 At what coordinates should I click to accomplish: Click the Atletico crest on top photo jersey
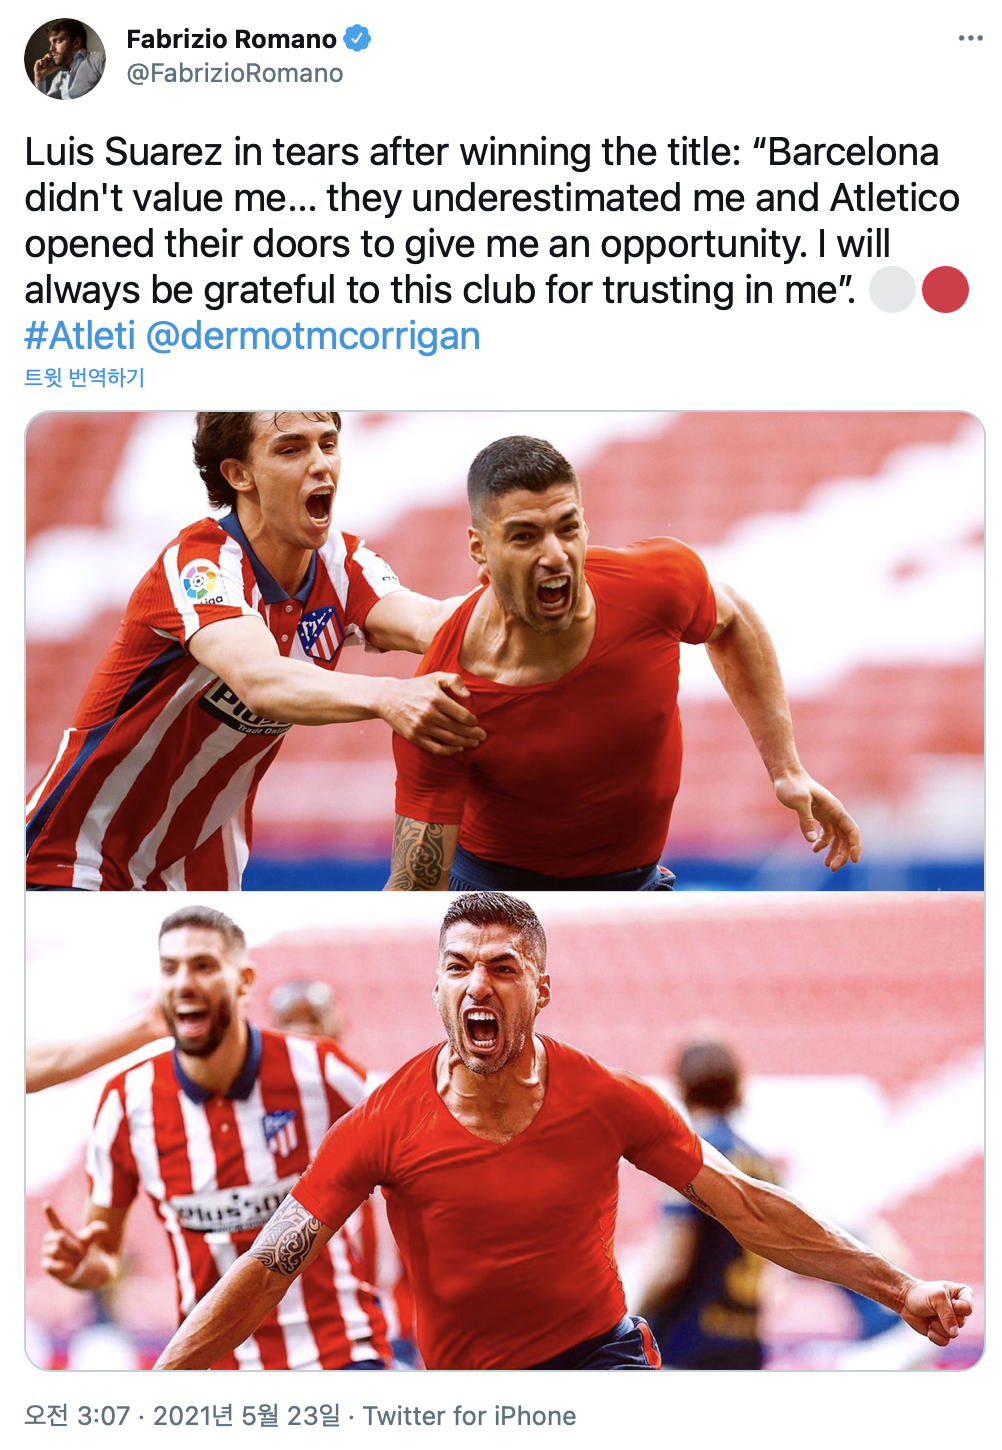point(320,634)
